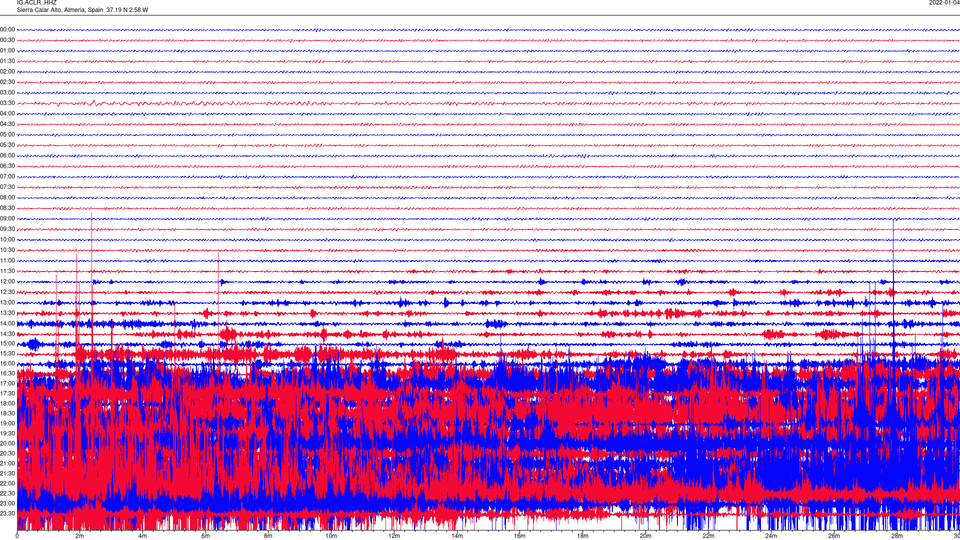Select the 08:00 trace time label
This screenshot has height=540, width=960.
point(7,197)
